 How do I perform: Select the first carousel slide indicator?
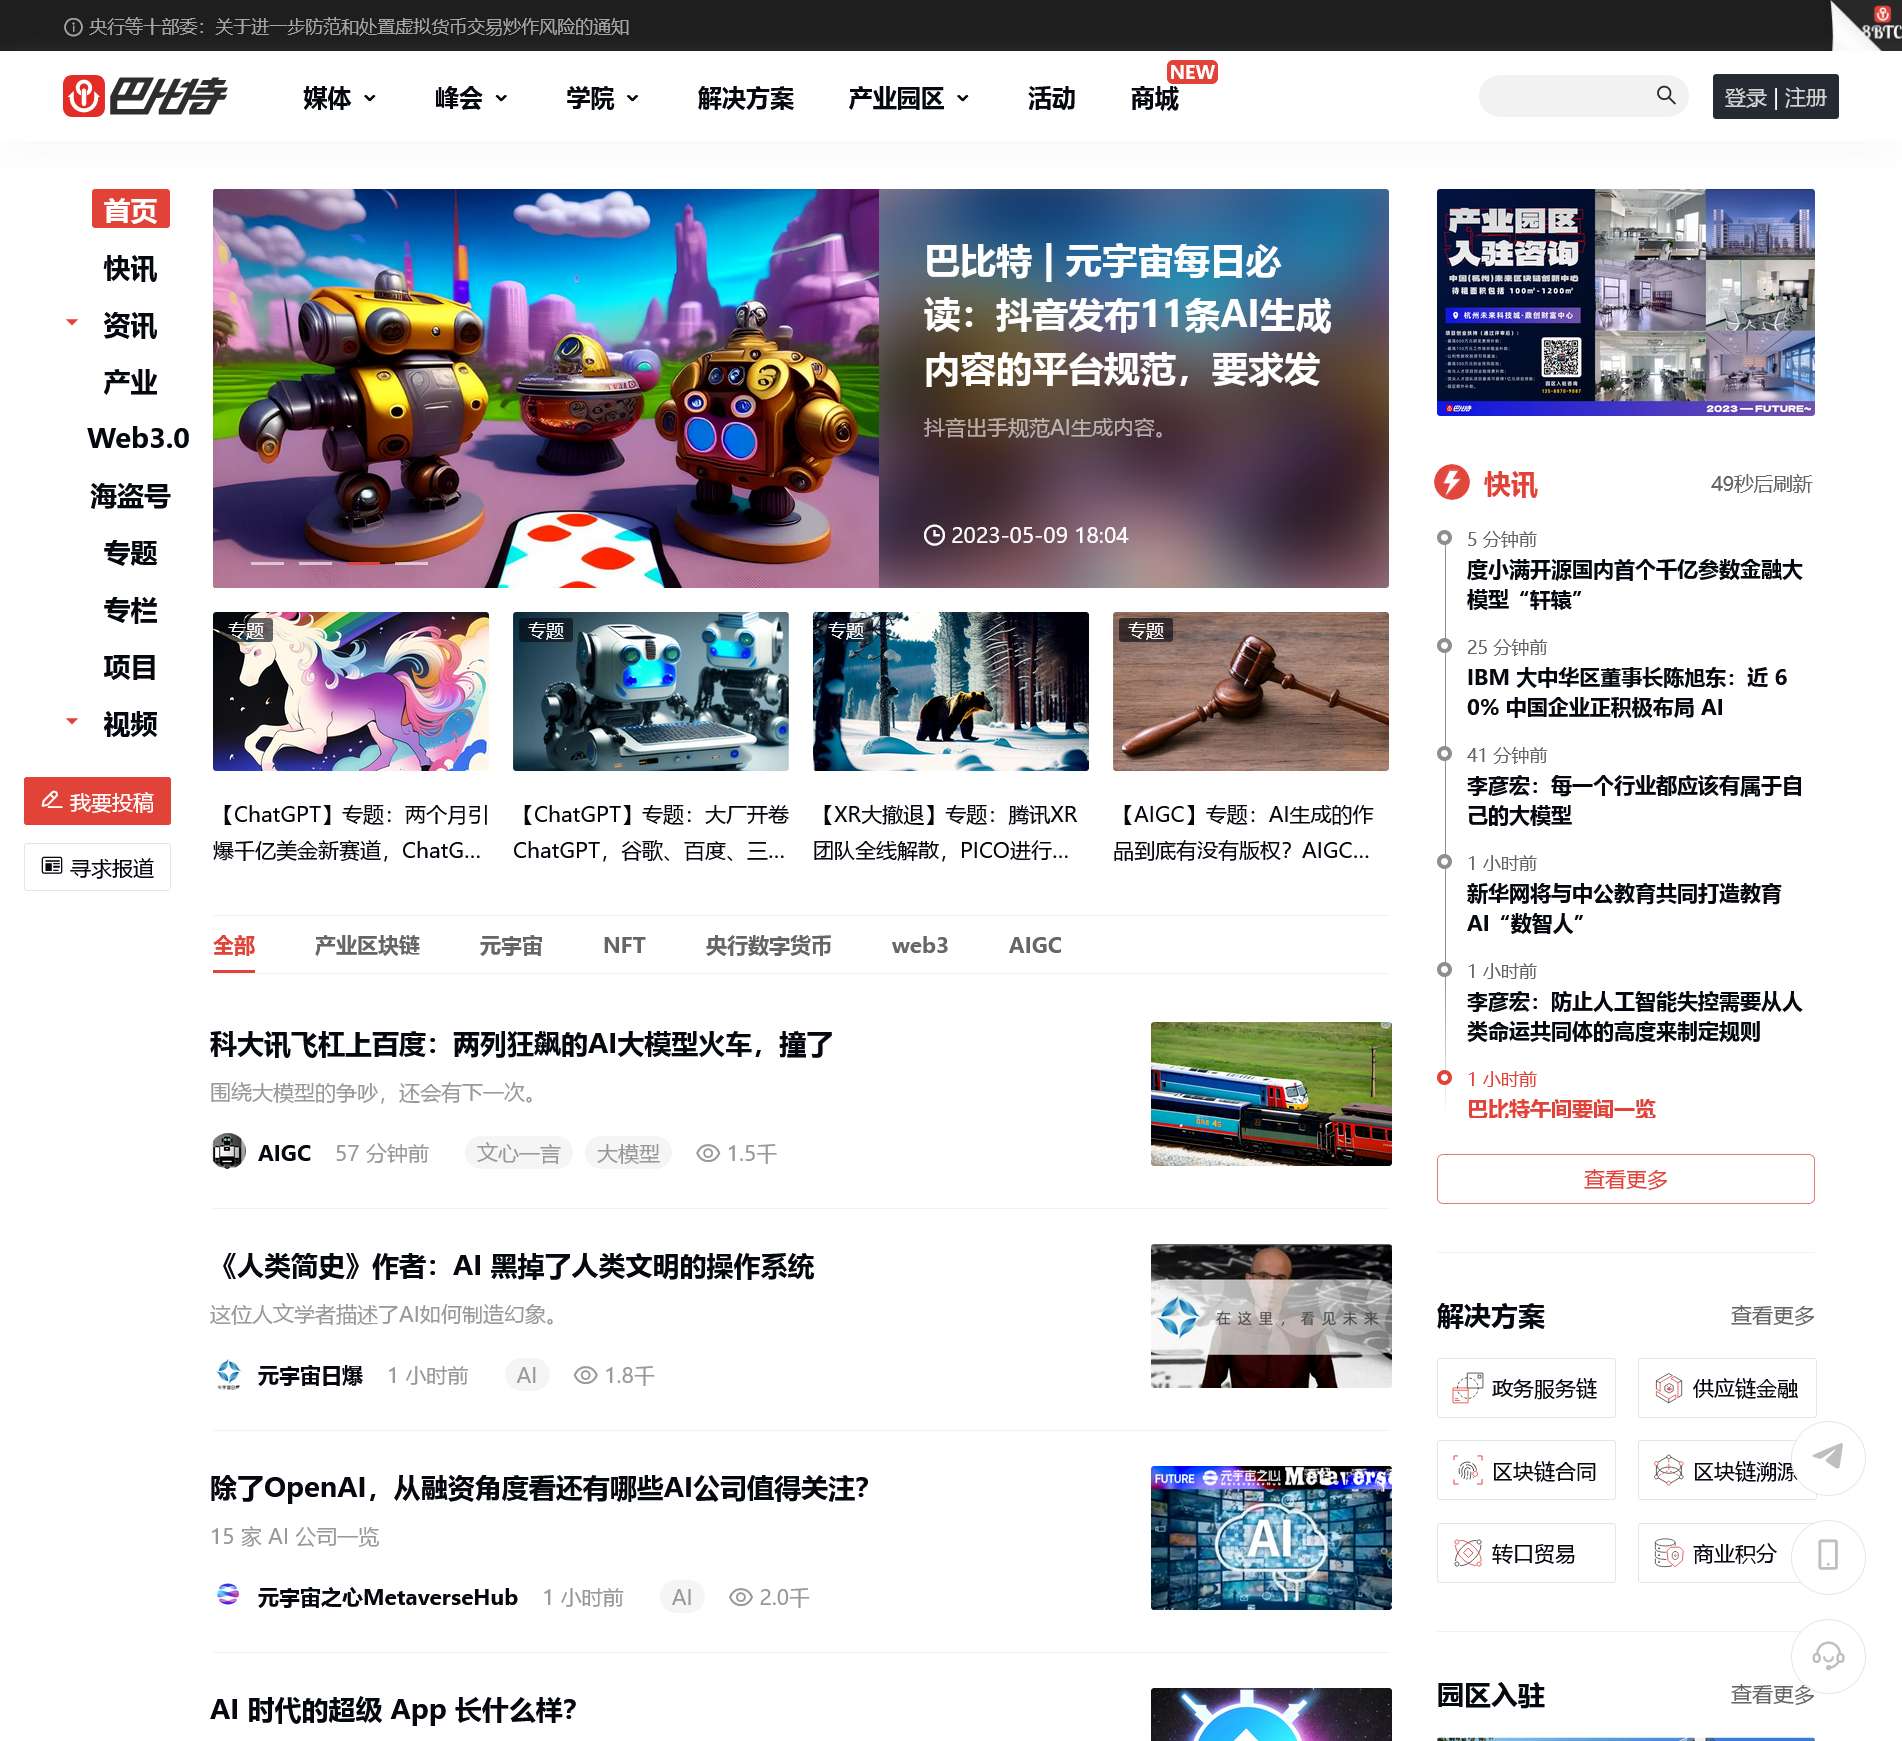(267, 563)
